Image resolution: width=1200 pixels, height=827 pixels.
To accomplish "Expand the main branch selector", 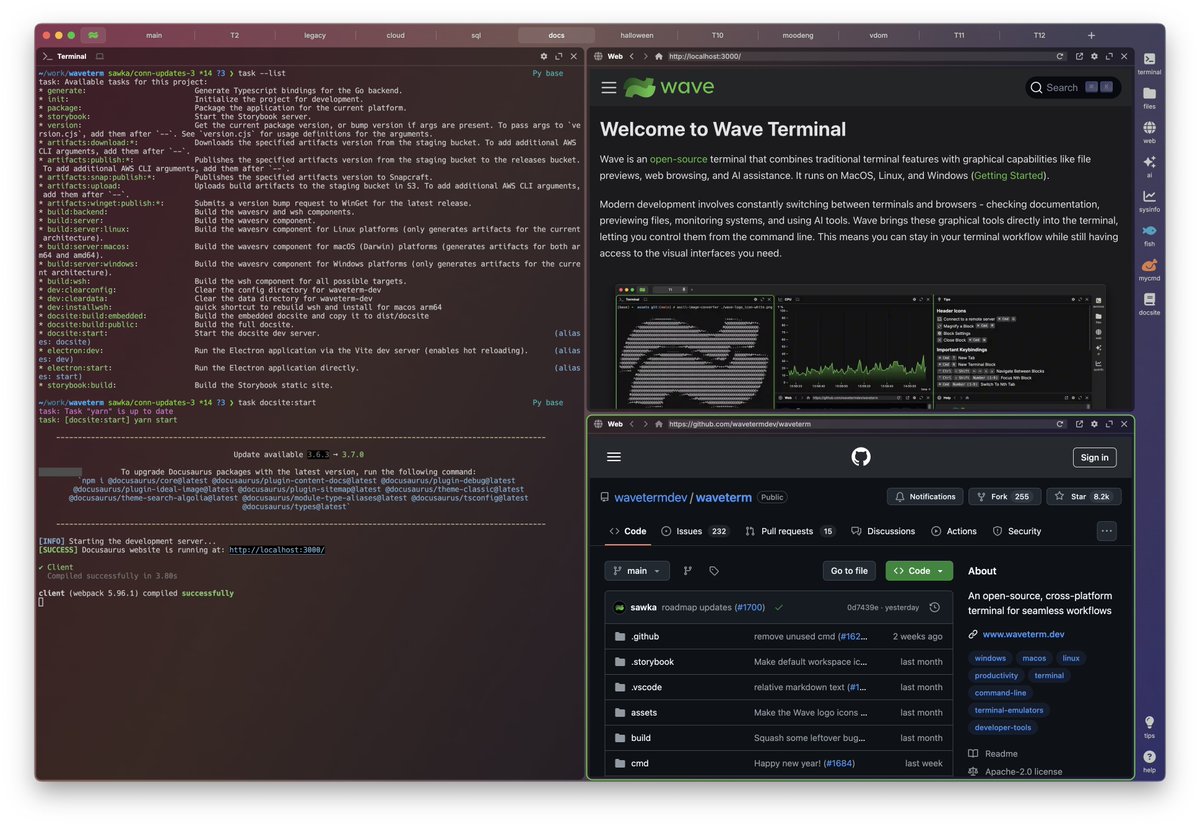I will (x=637, y=570).
